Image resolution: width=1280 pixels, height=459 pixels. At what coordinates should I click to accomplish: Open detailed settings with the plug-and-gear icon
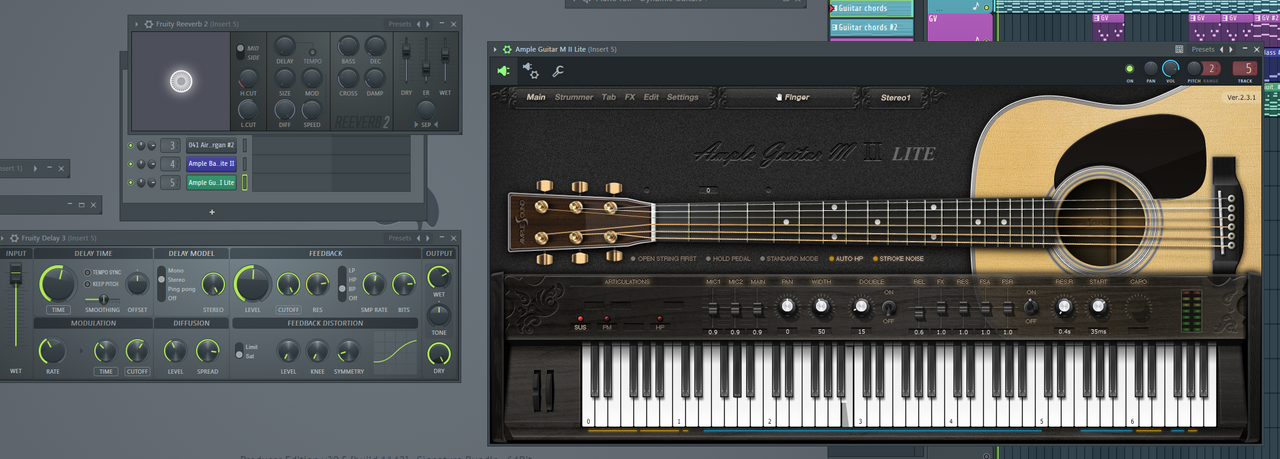pyautogui.click(x=530, y=70)
